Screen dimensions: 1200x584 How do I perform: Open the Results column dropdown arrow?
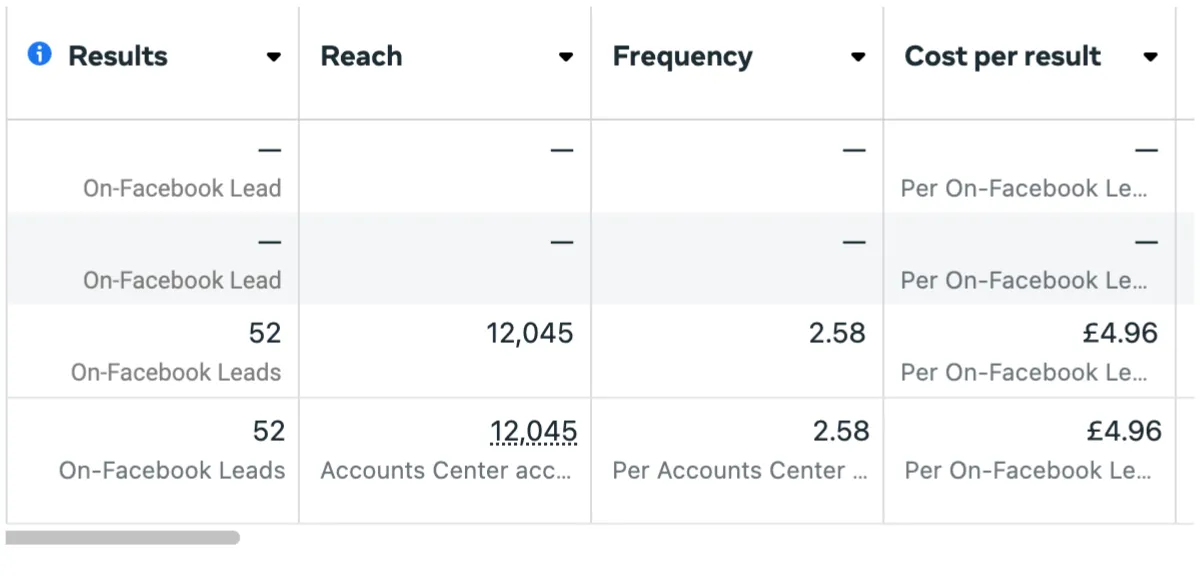pyautogui.click(x=273, y=57)
